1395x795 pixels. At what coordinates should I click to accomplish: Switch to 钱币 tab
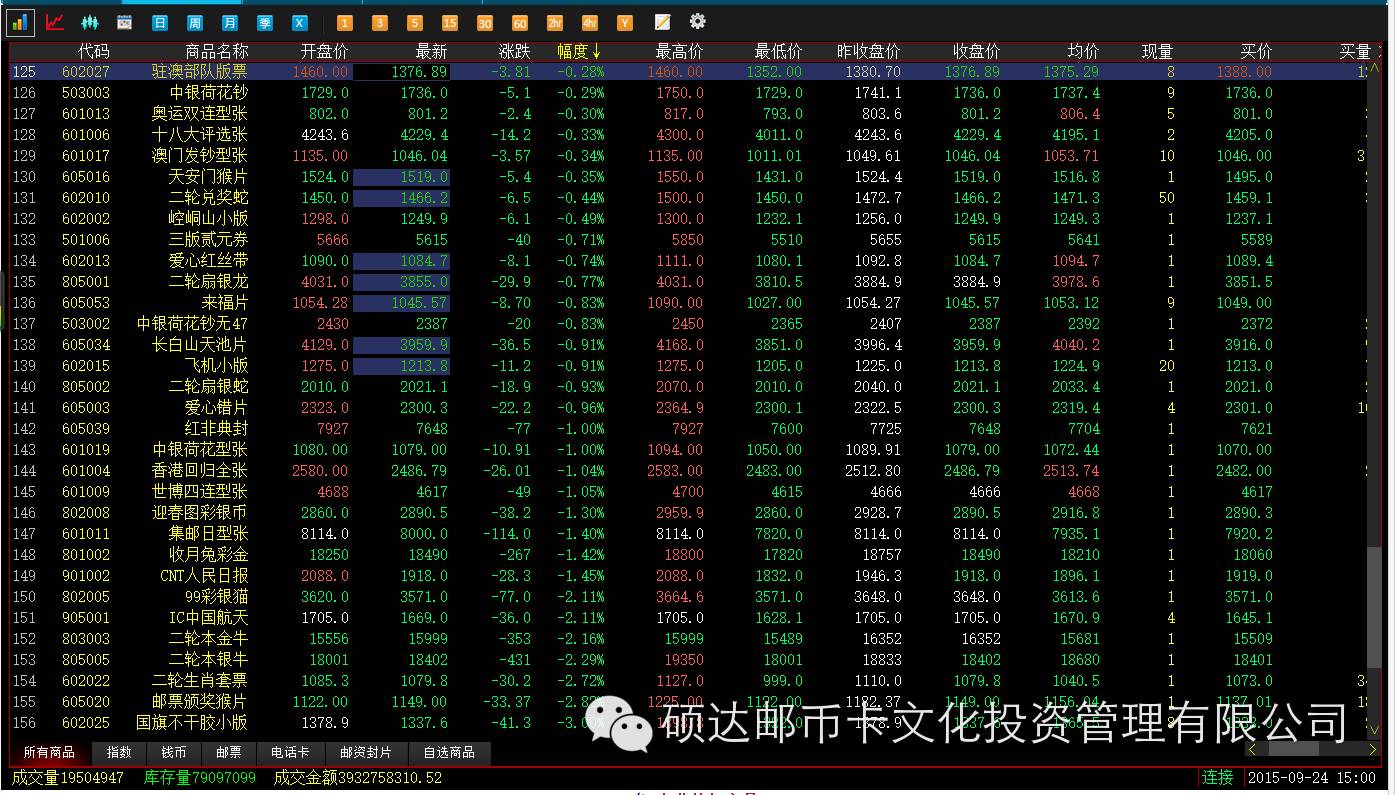point(174,752)
